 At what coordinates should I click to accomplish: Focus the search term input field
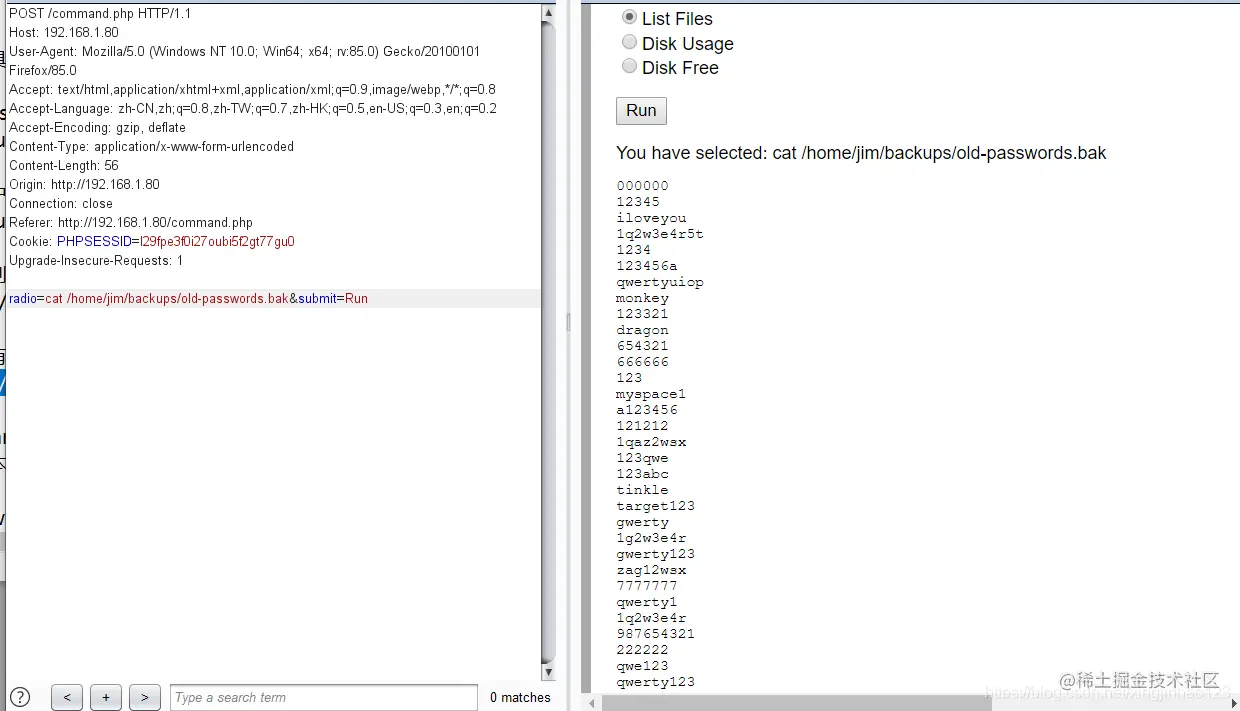(323, 697)
